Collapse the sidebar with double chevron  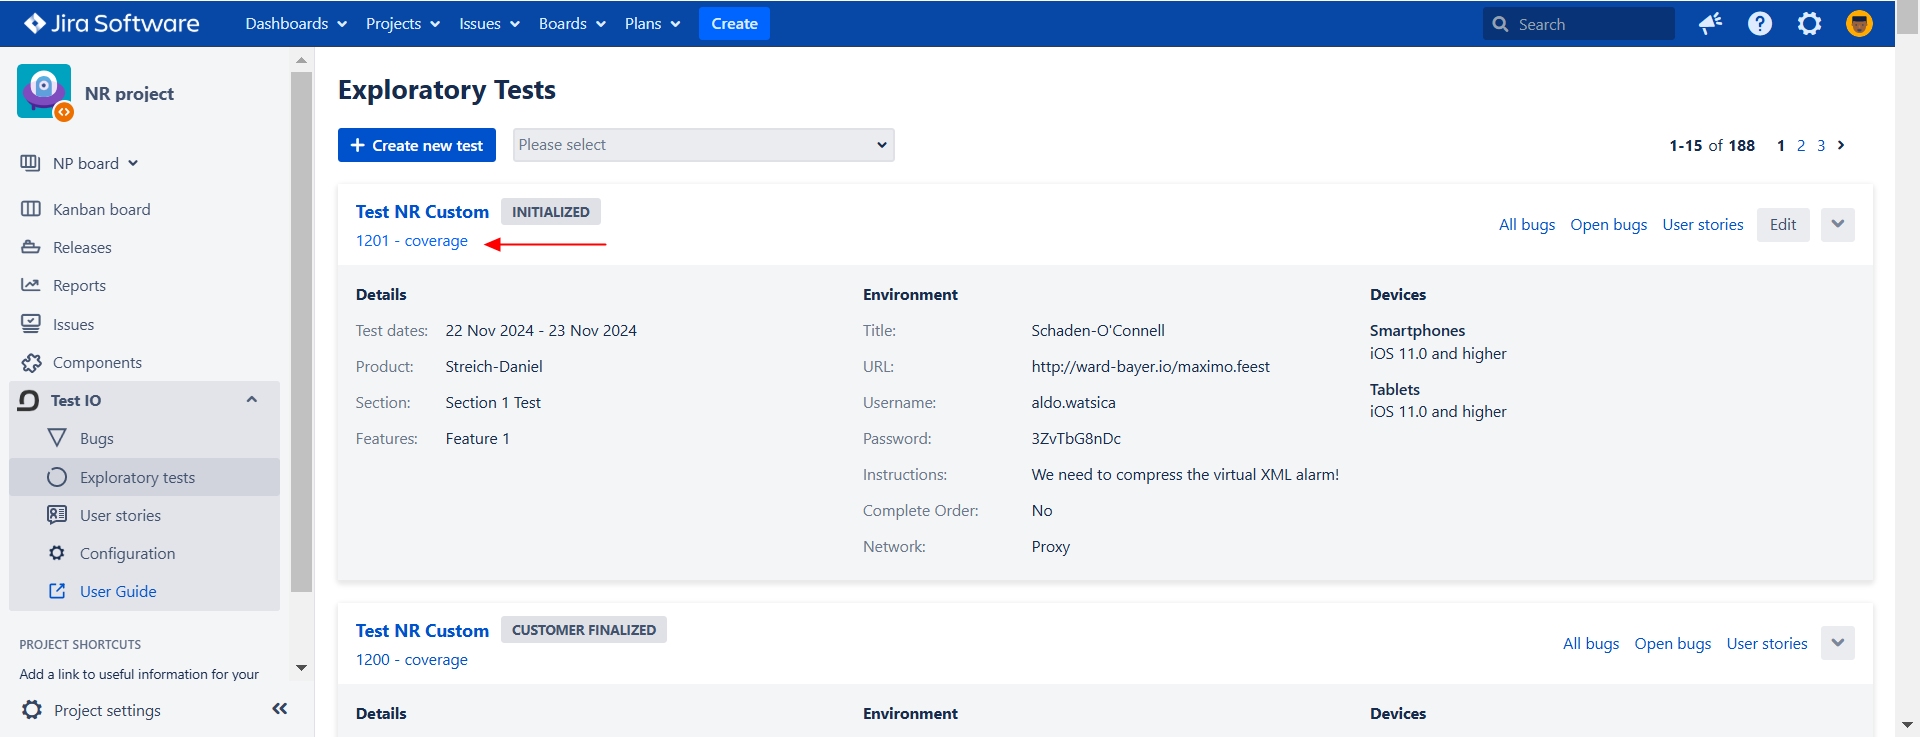(x=280, y=708)
